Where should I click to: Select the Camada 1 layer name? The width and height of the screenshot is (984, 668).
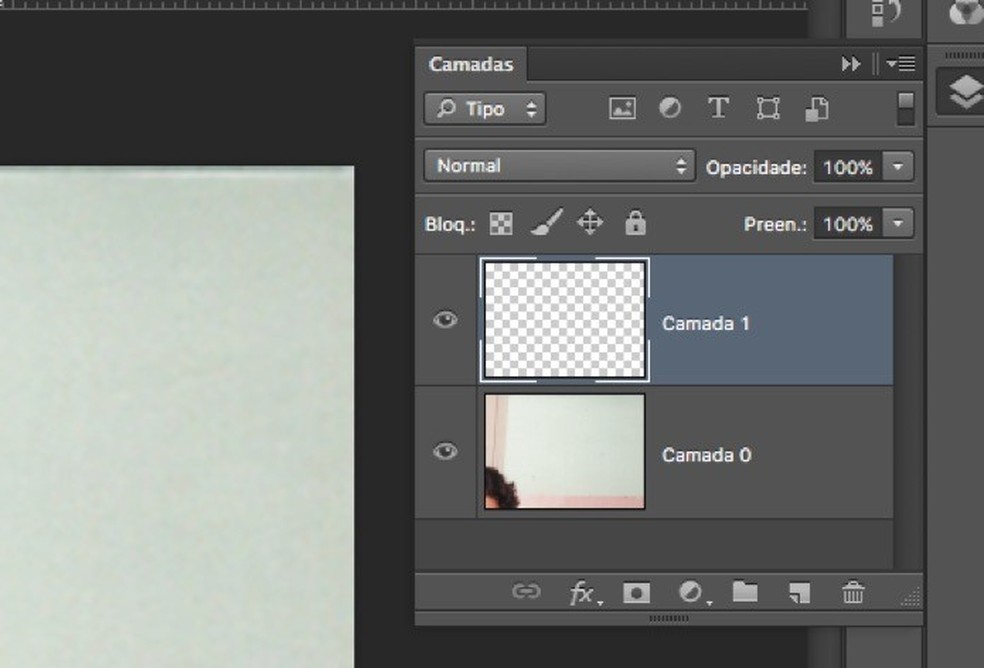coord(705,323)
